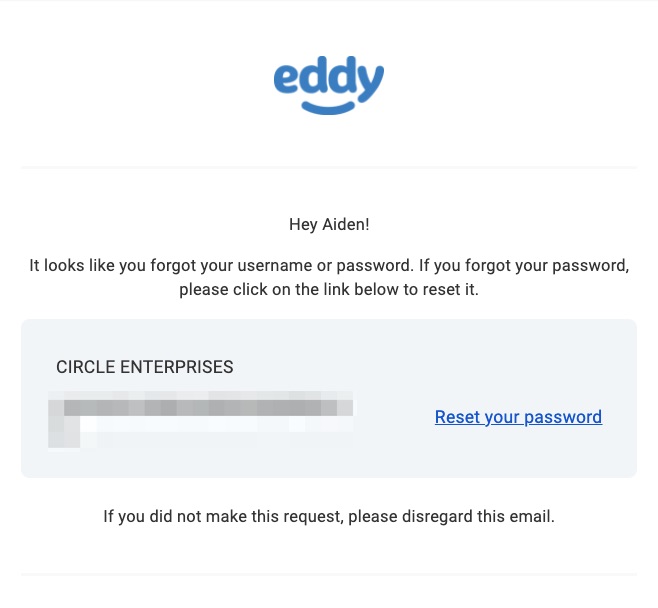The image size is (658, 608).
Task: Click "If you did not make this request" text
Action: 224,517
